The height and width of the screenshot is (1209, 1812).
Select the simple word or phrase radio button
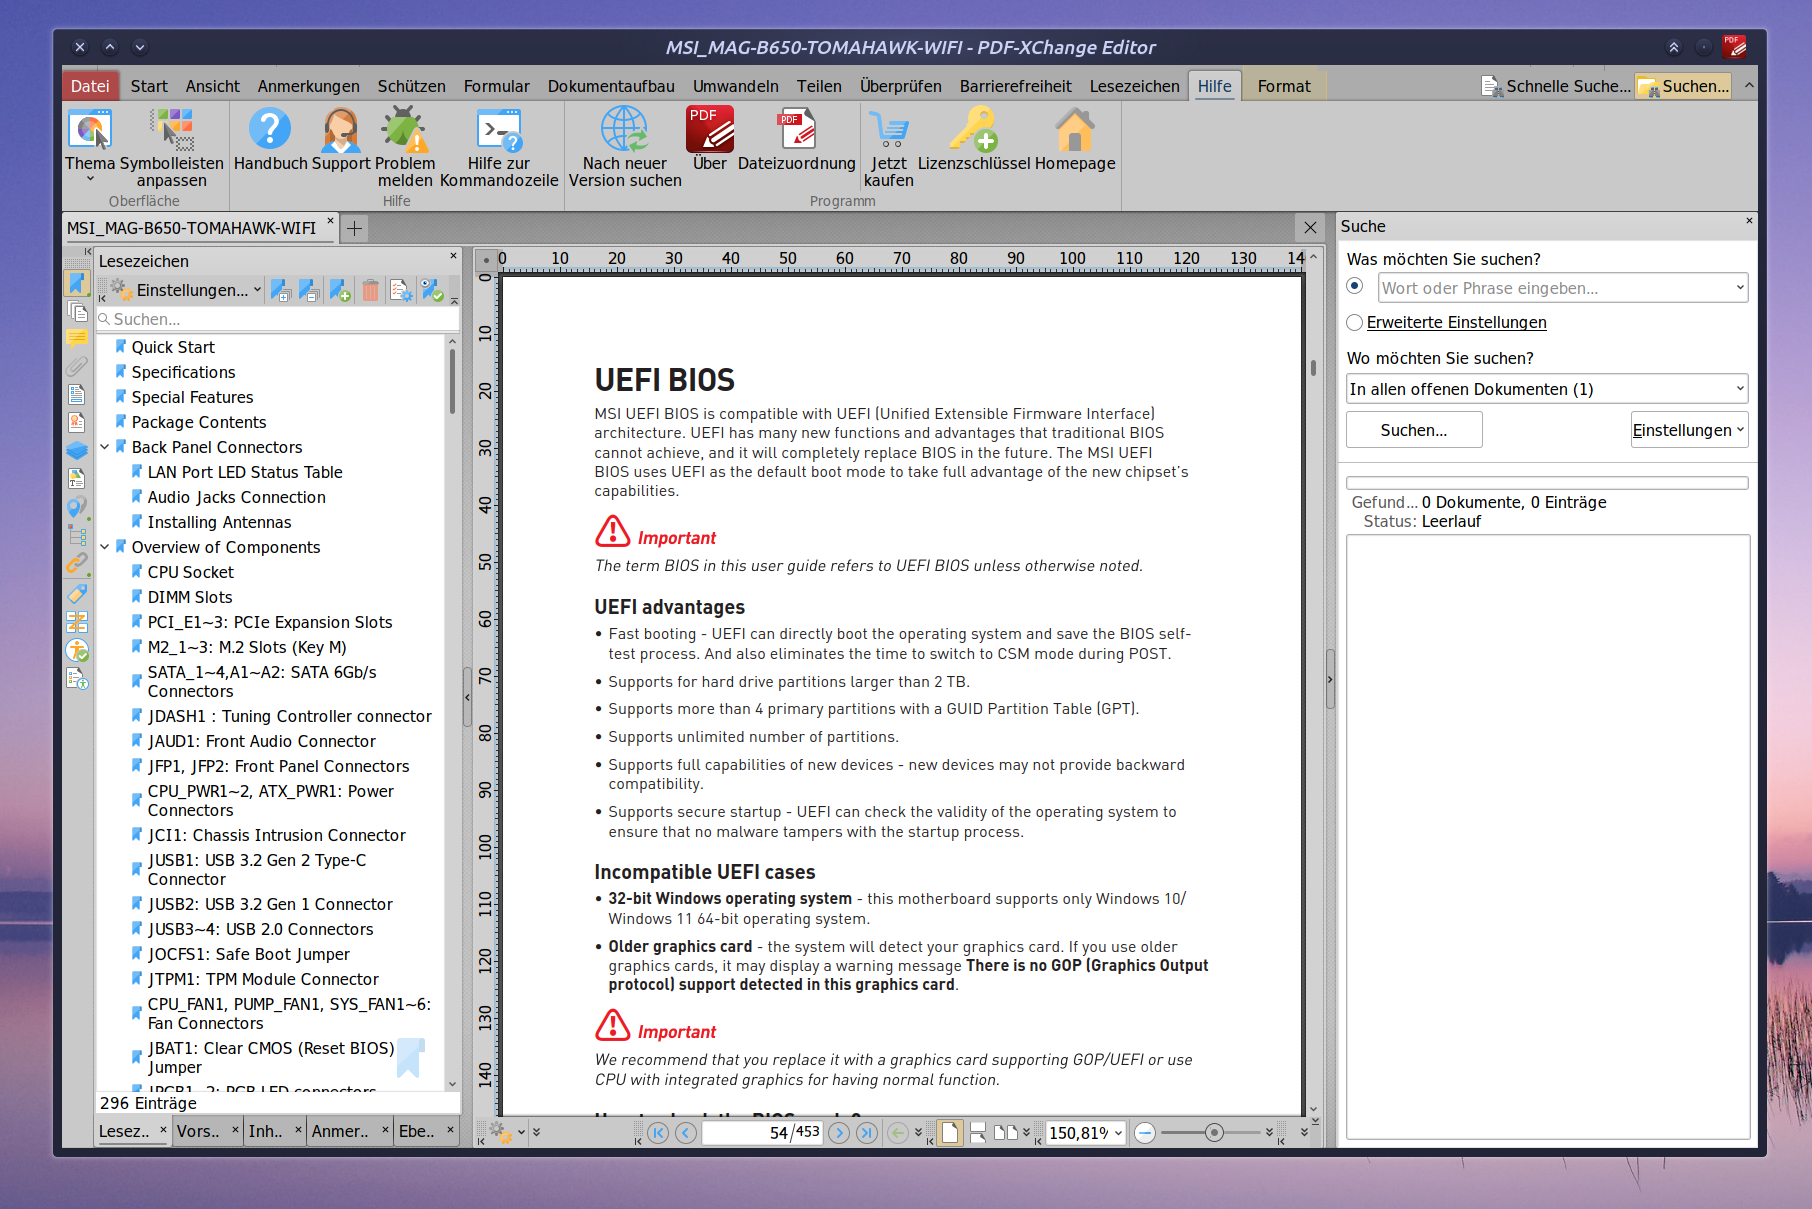coord(1355,286)
